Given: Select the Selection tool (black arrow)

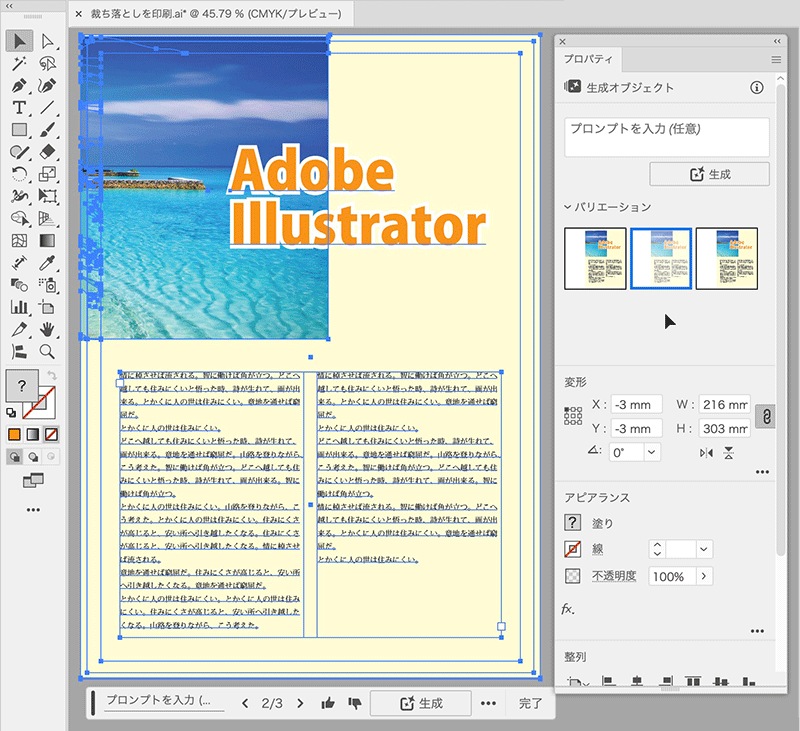Looking at the screenshot, I should [19, 41].
